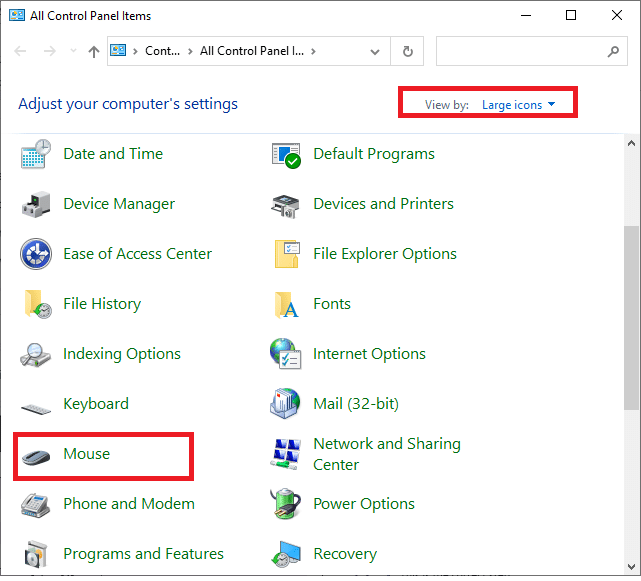Open the Programs and Features link
641x581 pixels.
pyautogui.click(x=143, y=554)
